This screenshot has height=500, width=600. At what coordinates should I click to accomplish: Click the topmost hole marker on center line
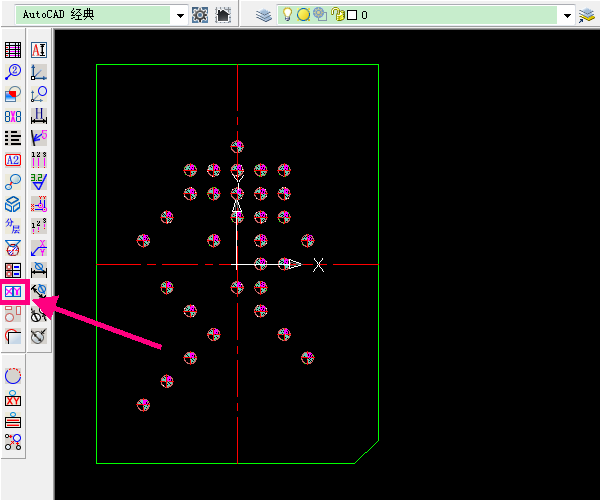[237, 147]
